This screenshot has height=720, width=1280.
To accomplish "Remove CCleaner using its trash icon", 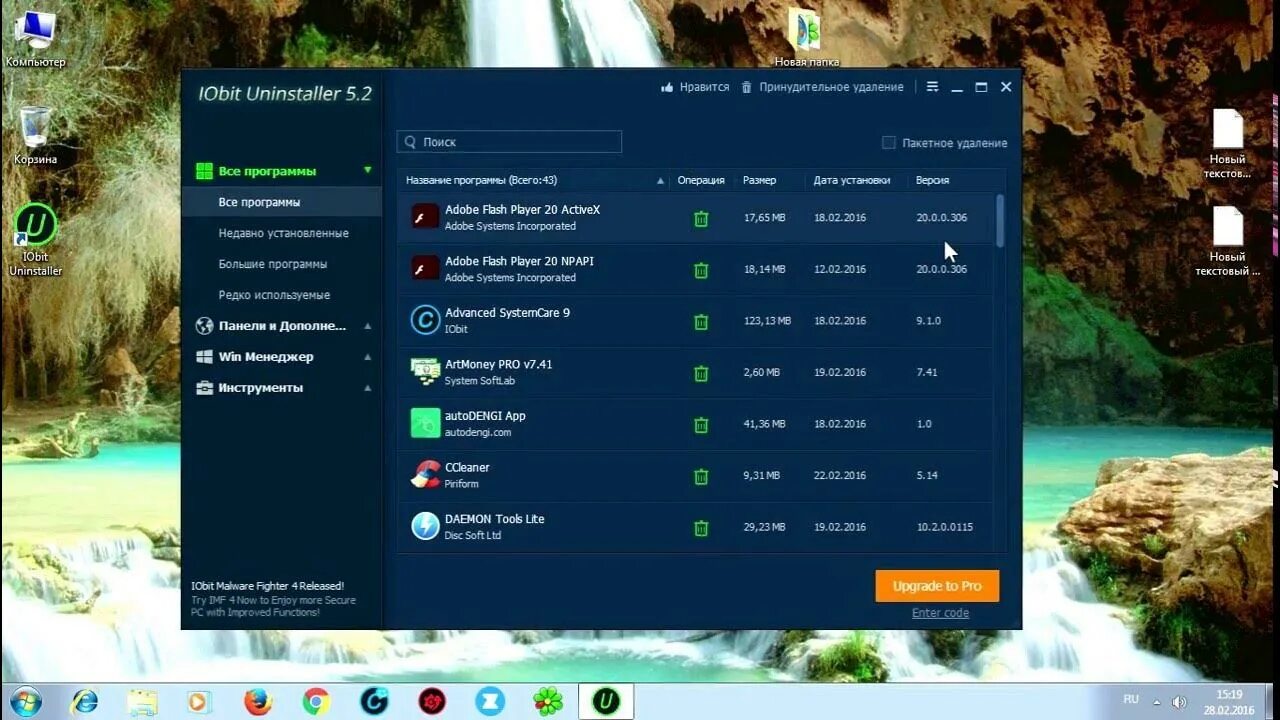I will [x=701, y=476].
